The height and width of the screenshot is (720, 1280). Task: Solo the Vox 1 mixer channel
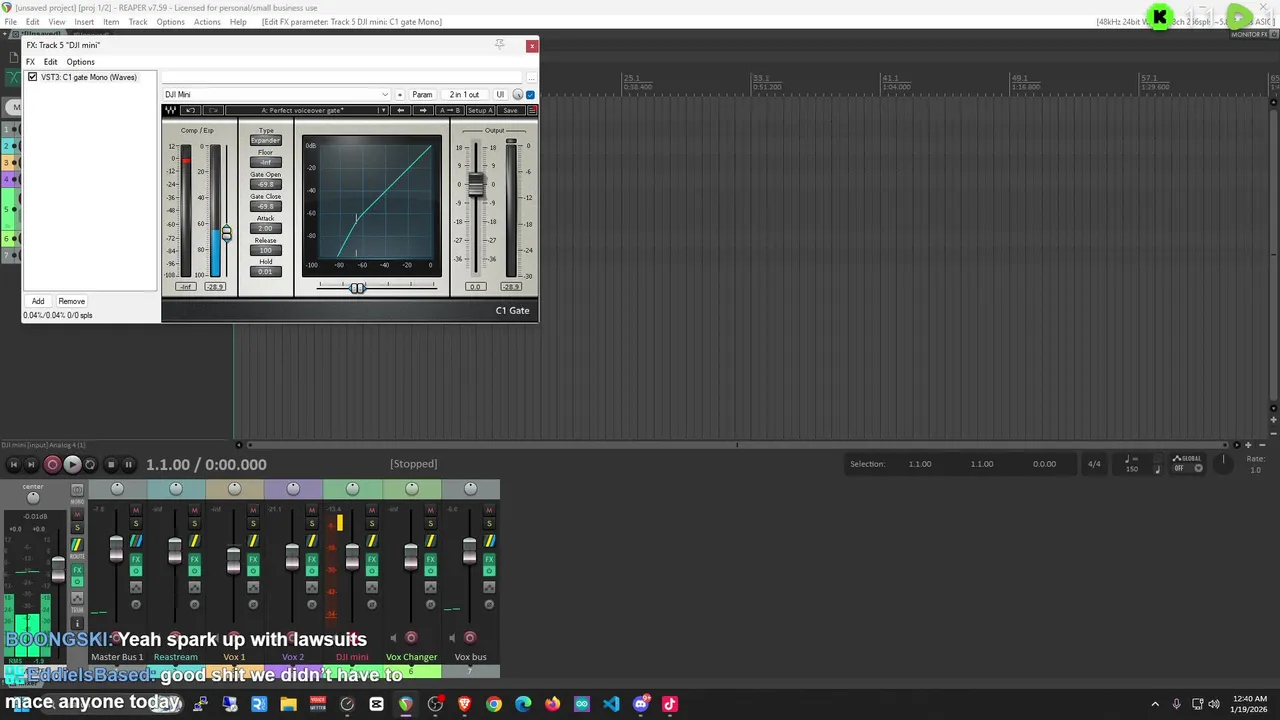[253, 524]
